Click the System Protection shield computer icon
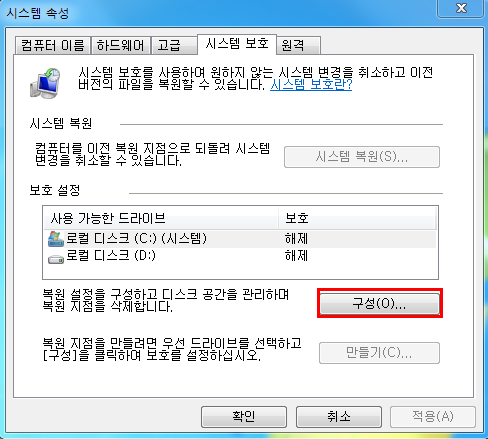This screenshot has height=439, width=488. (45, 83)
